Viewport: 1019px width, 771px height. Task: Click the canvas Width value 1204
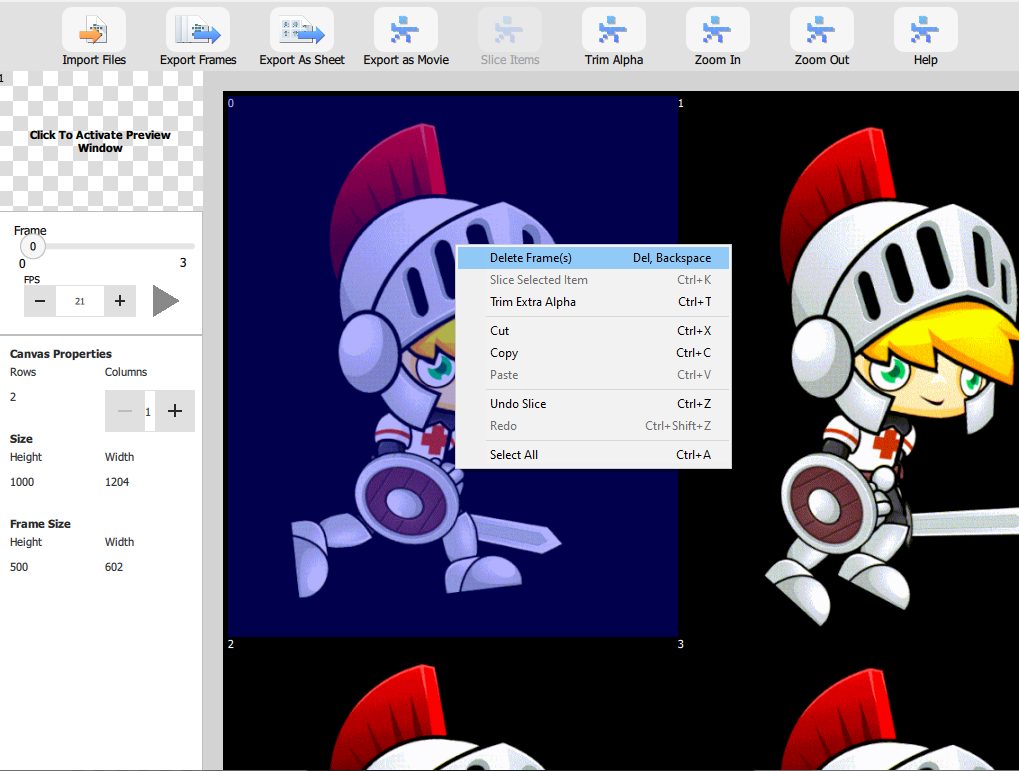coord(117,482)
